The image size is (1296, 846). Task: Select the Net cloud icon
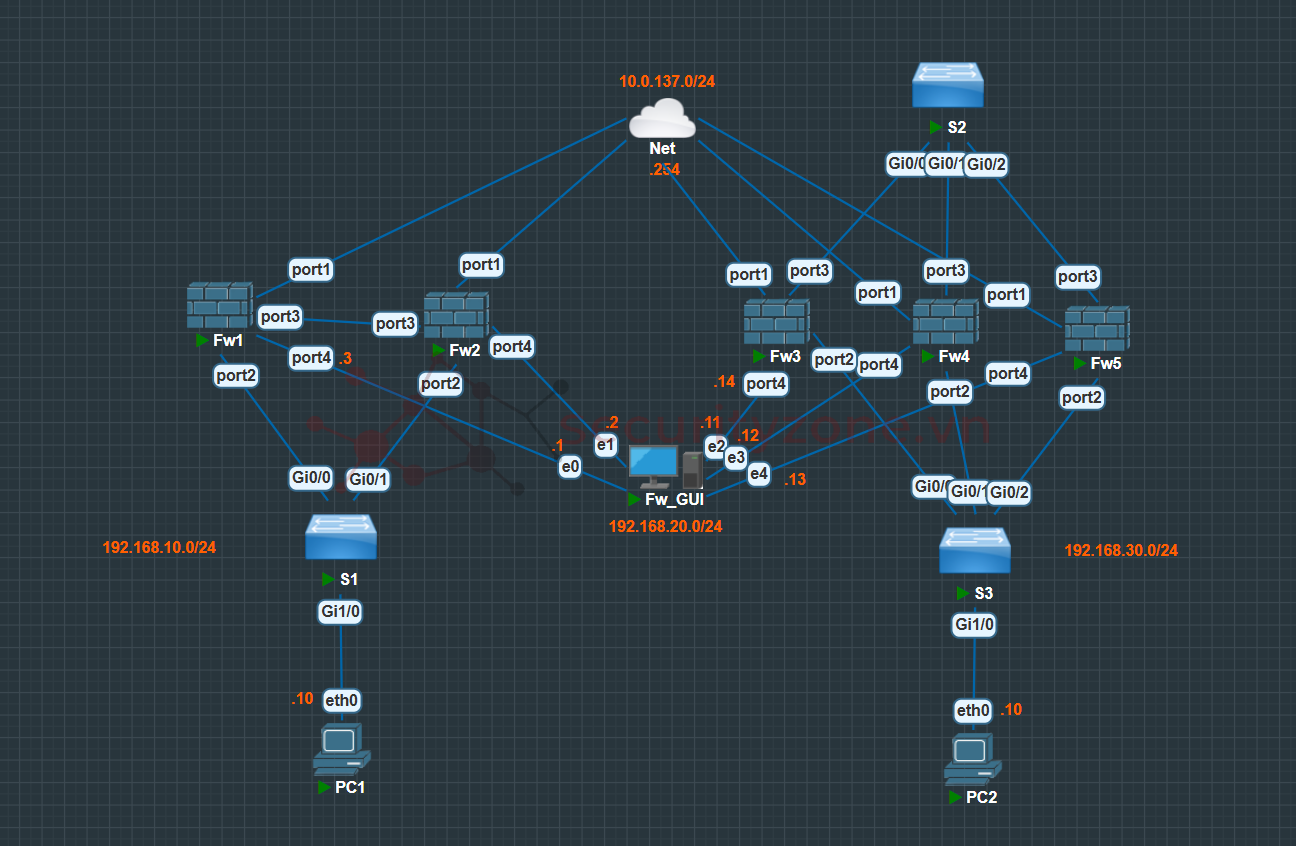tap(662, 120)
